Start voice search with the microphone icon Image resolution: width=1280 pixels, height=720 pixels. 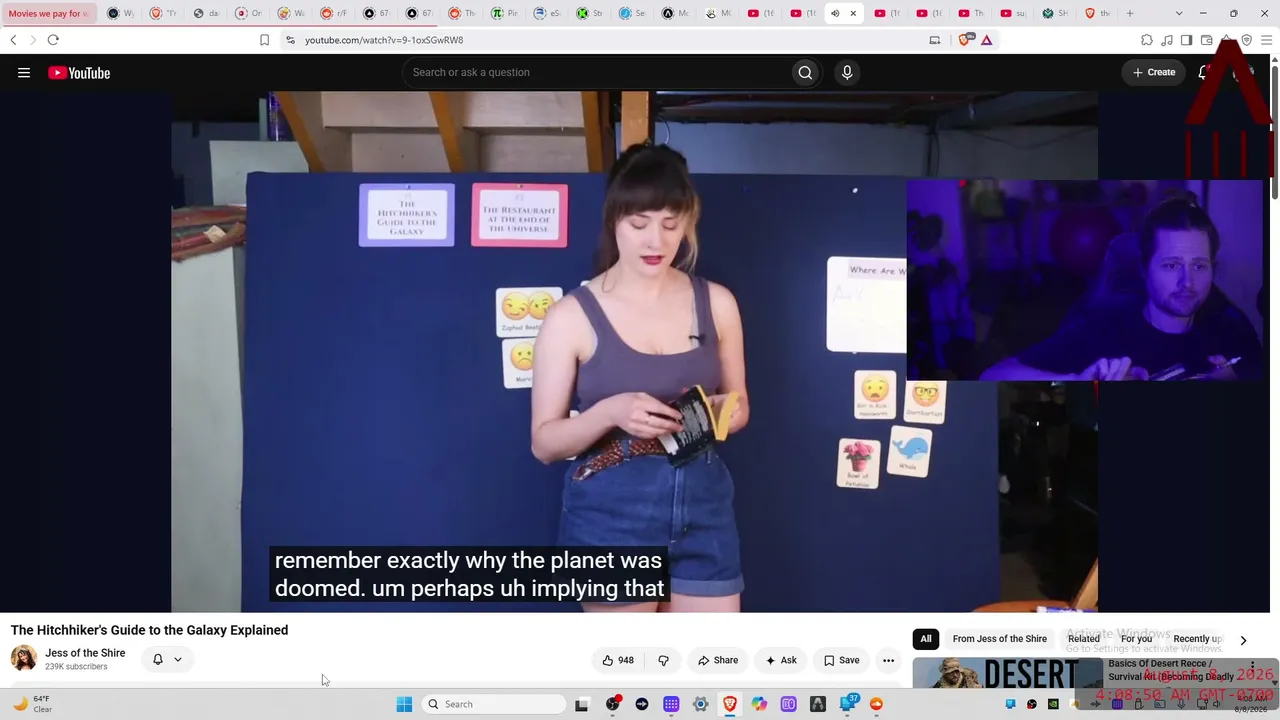[x=847, y=72]
